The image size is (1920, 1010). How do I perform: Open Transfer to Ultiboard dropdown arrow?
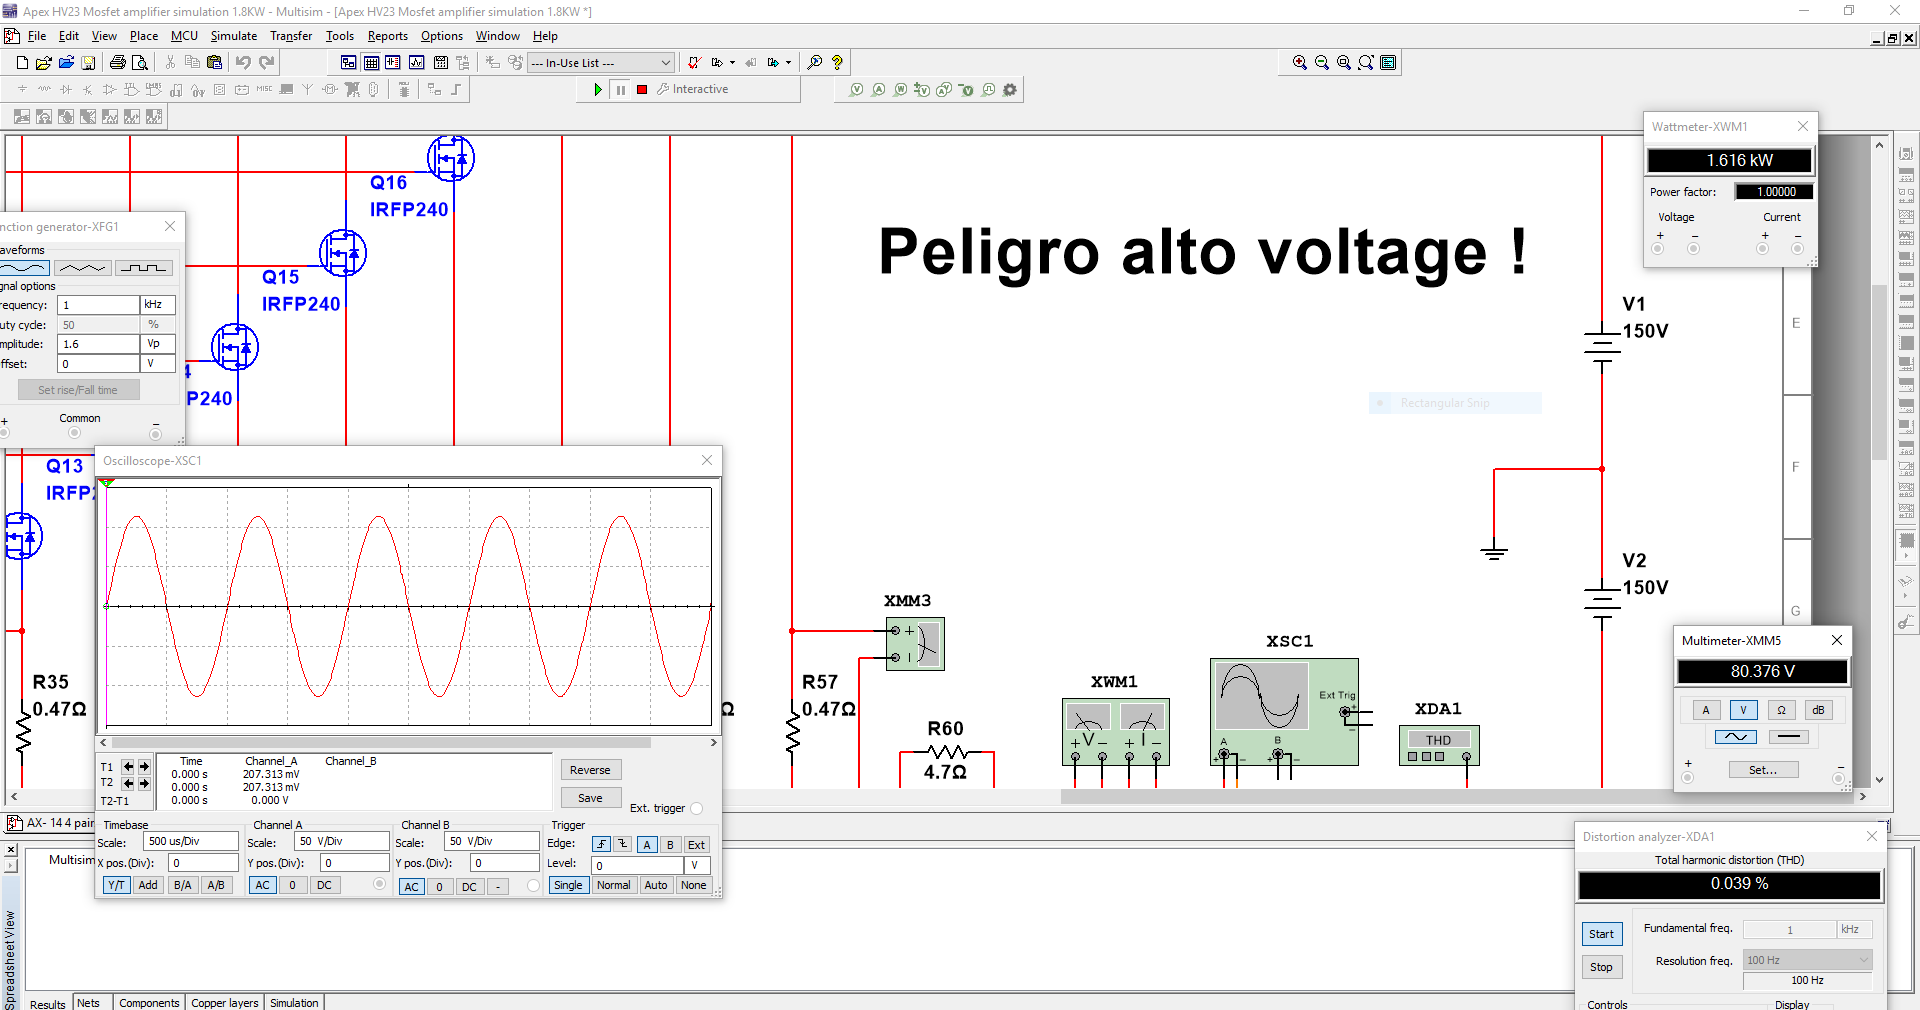[x=732, y=62]
